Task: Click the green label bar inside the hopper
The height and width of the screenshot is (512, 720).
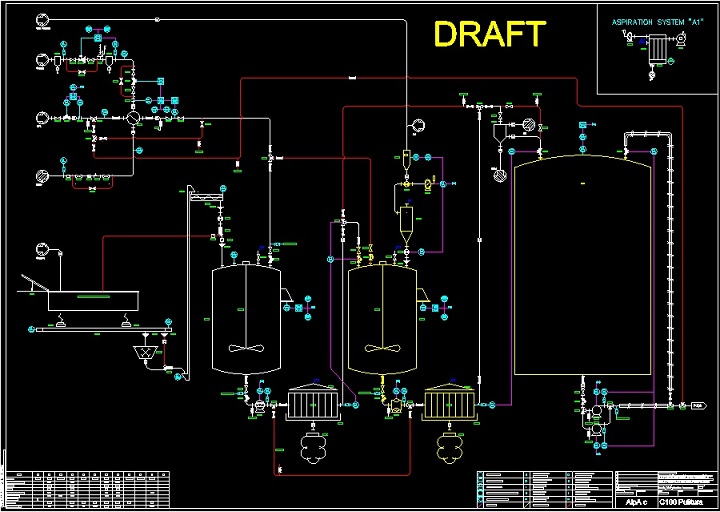Action: coord(94,297)
